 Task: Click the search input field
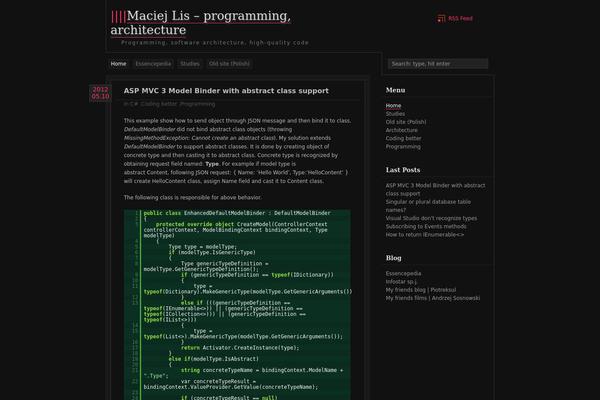coord(438,64)
